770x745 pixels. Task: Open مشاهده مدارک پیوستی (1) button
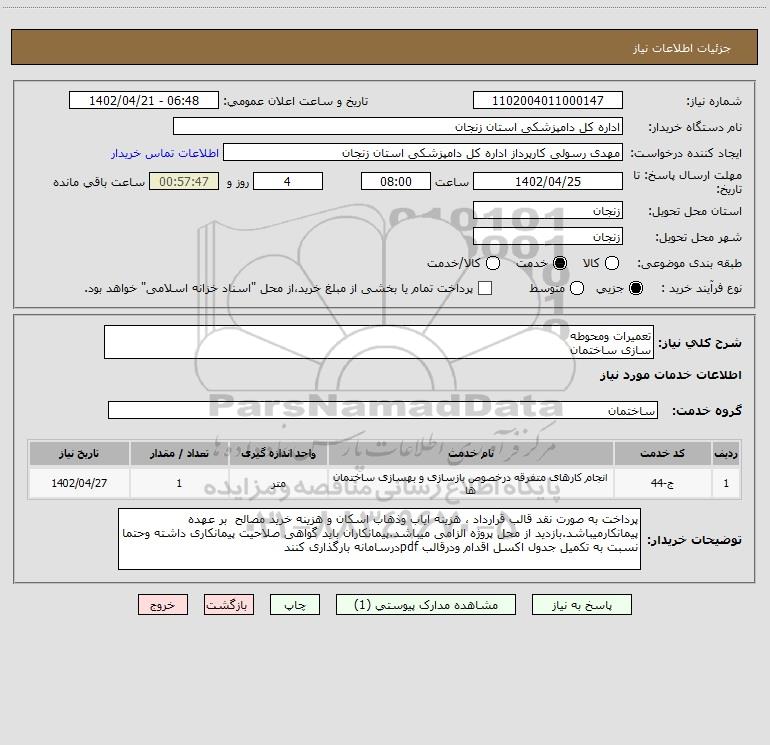(426, 605)
